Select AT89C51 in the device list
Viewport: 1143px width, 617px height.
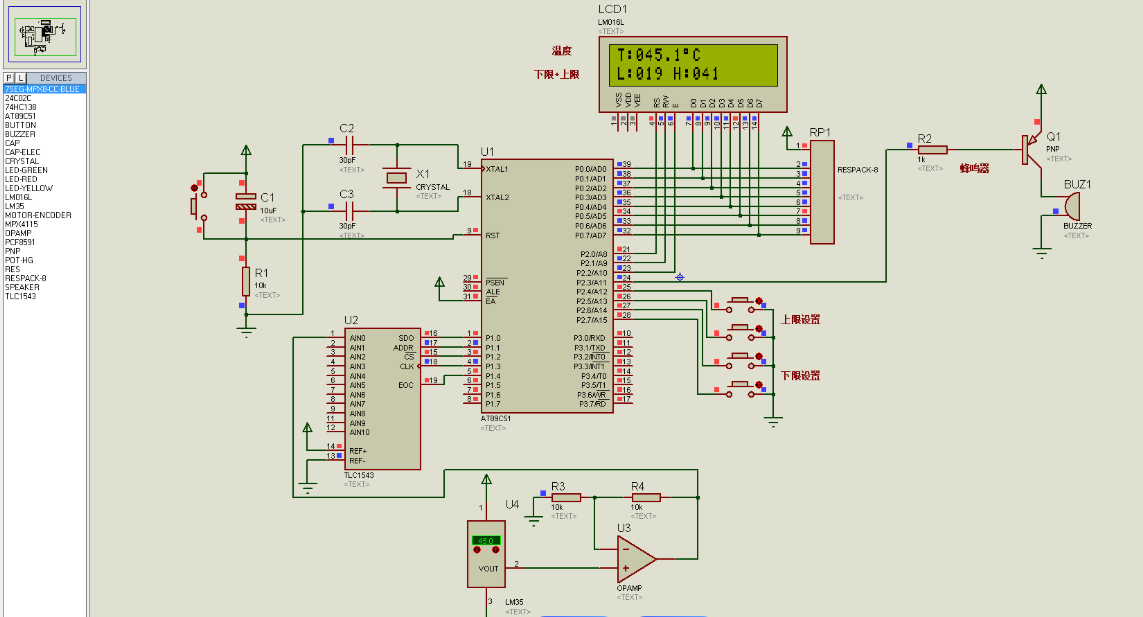tap(20, 116)
